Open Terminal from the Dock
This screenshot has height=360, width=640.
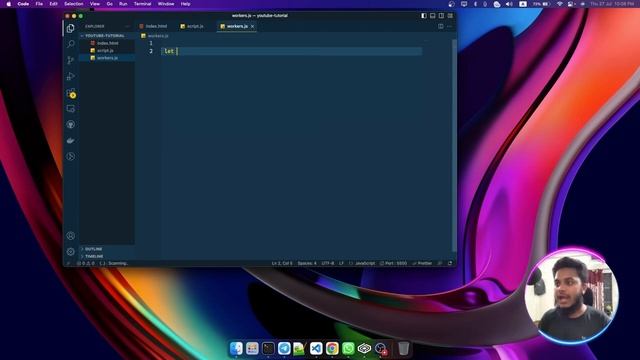click(268, 348)
